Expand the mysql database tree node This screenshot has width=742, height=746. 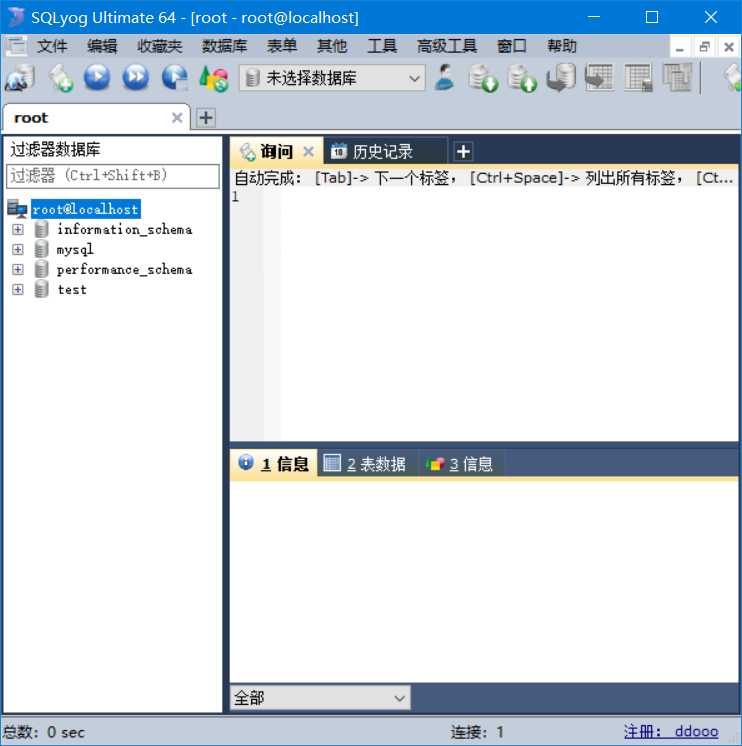coord(18,250)
